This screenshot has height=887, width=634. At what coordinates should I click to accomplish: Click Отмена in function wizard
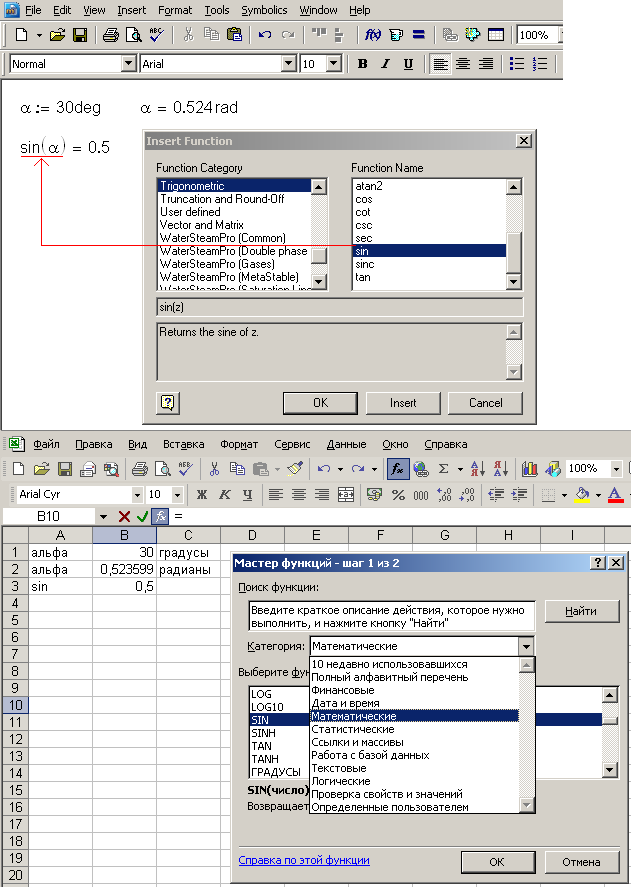[x=581, y=862]
